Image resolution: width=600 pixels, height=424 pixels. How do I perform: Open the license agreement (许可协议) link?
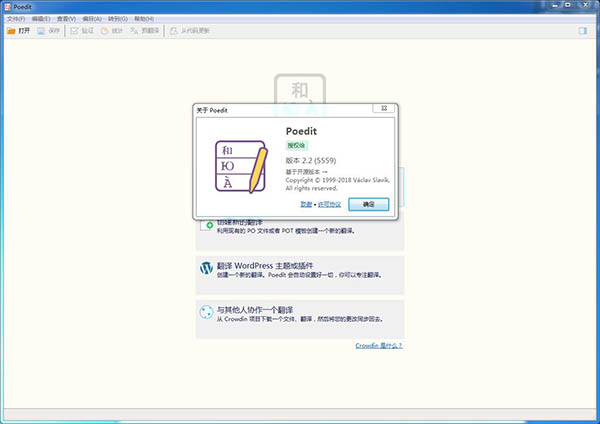point(329,204)
